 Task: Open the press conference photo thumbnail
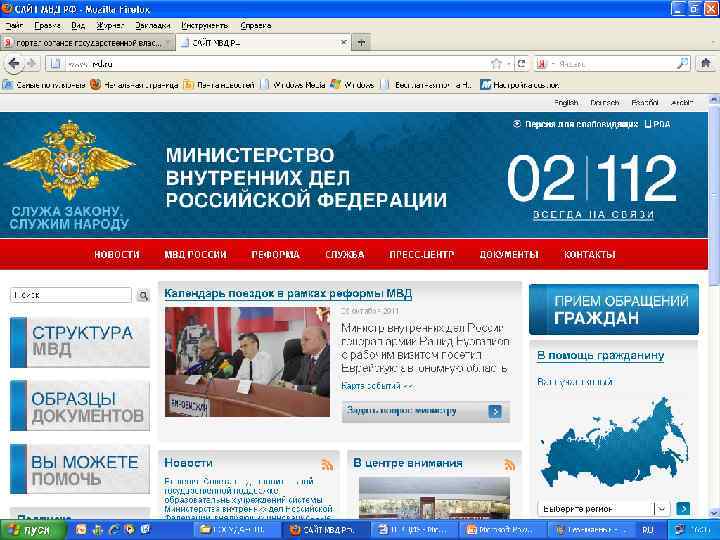pos(247,362)
